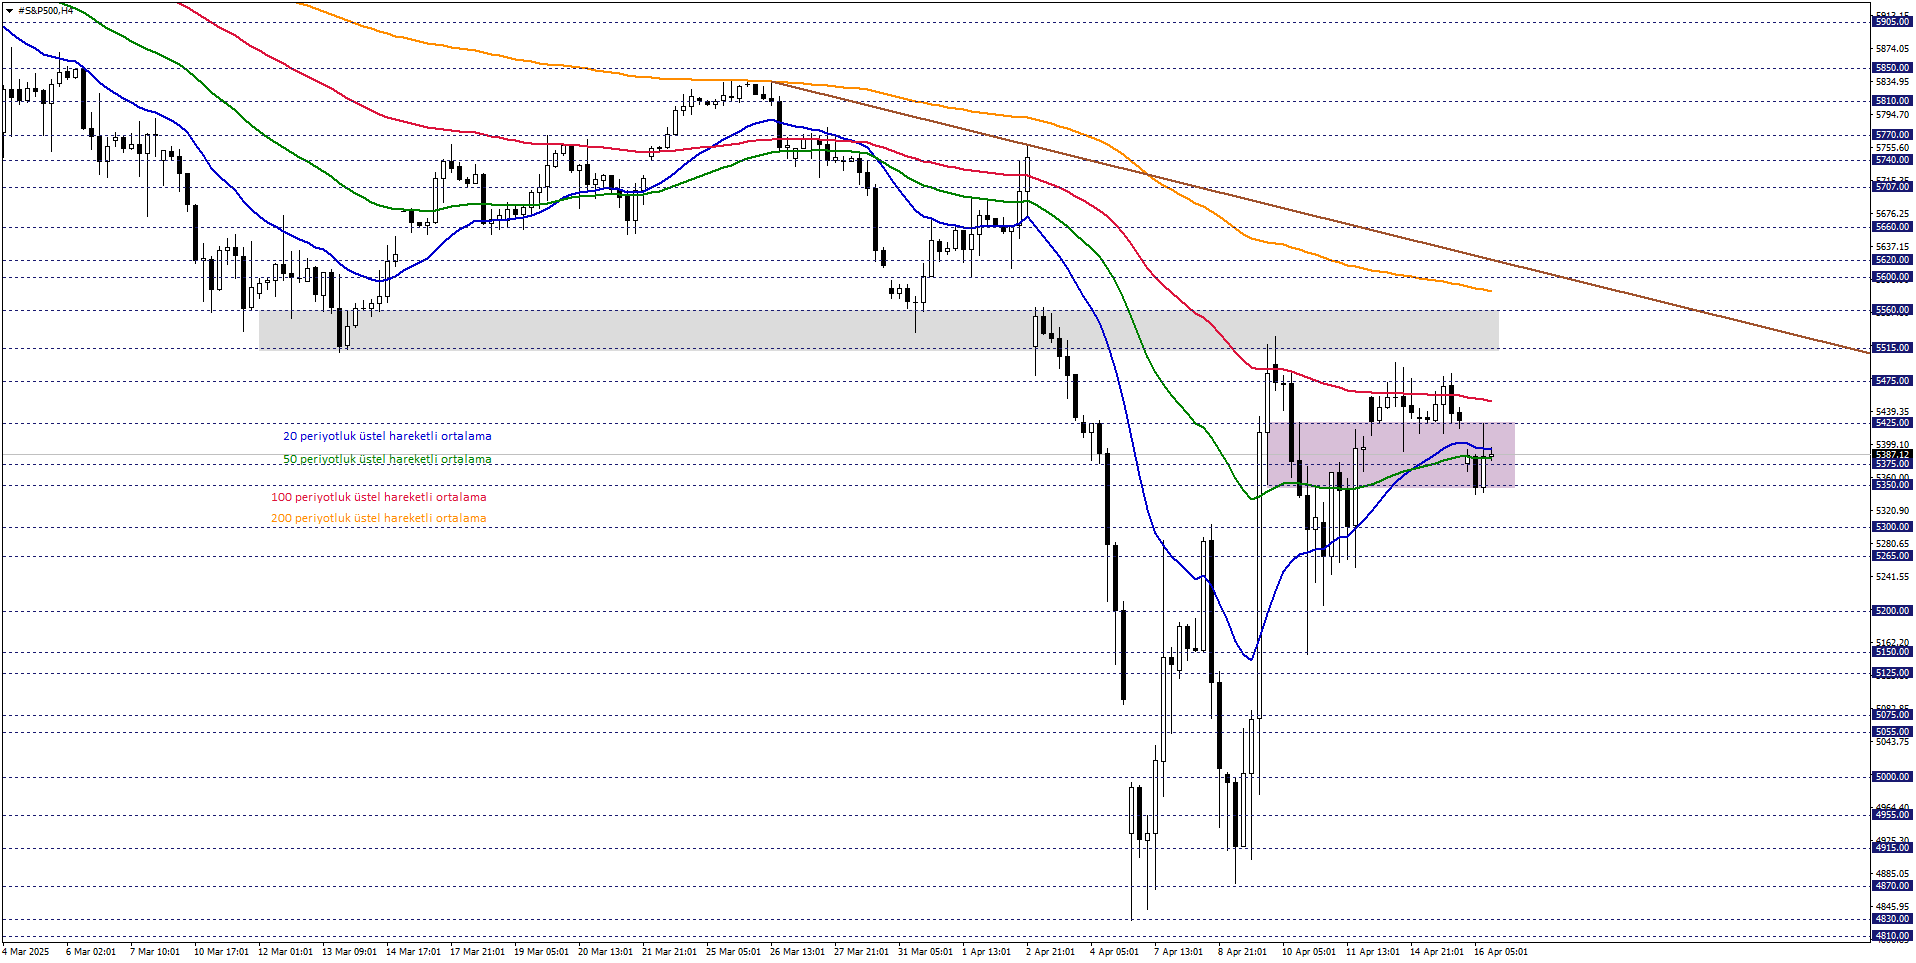Click the 5300.00 price level label
The image size is (1916, 963).
[1892, 527]
